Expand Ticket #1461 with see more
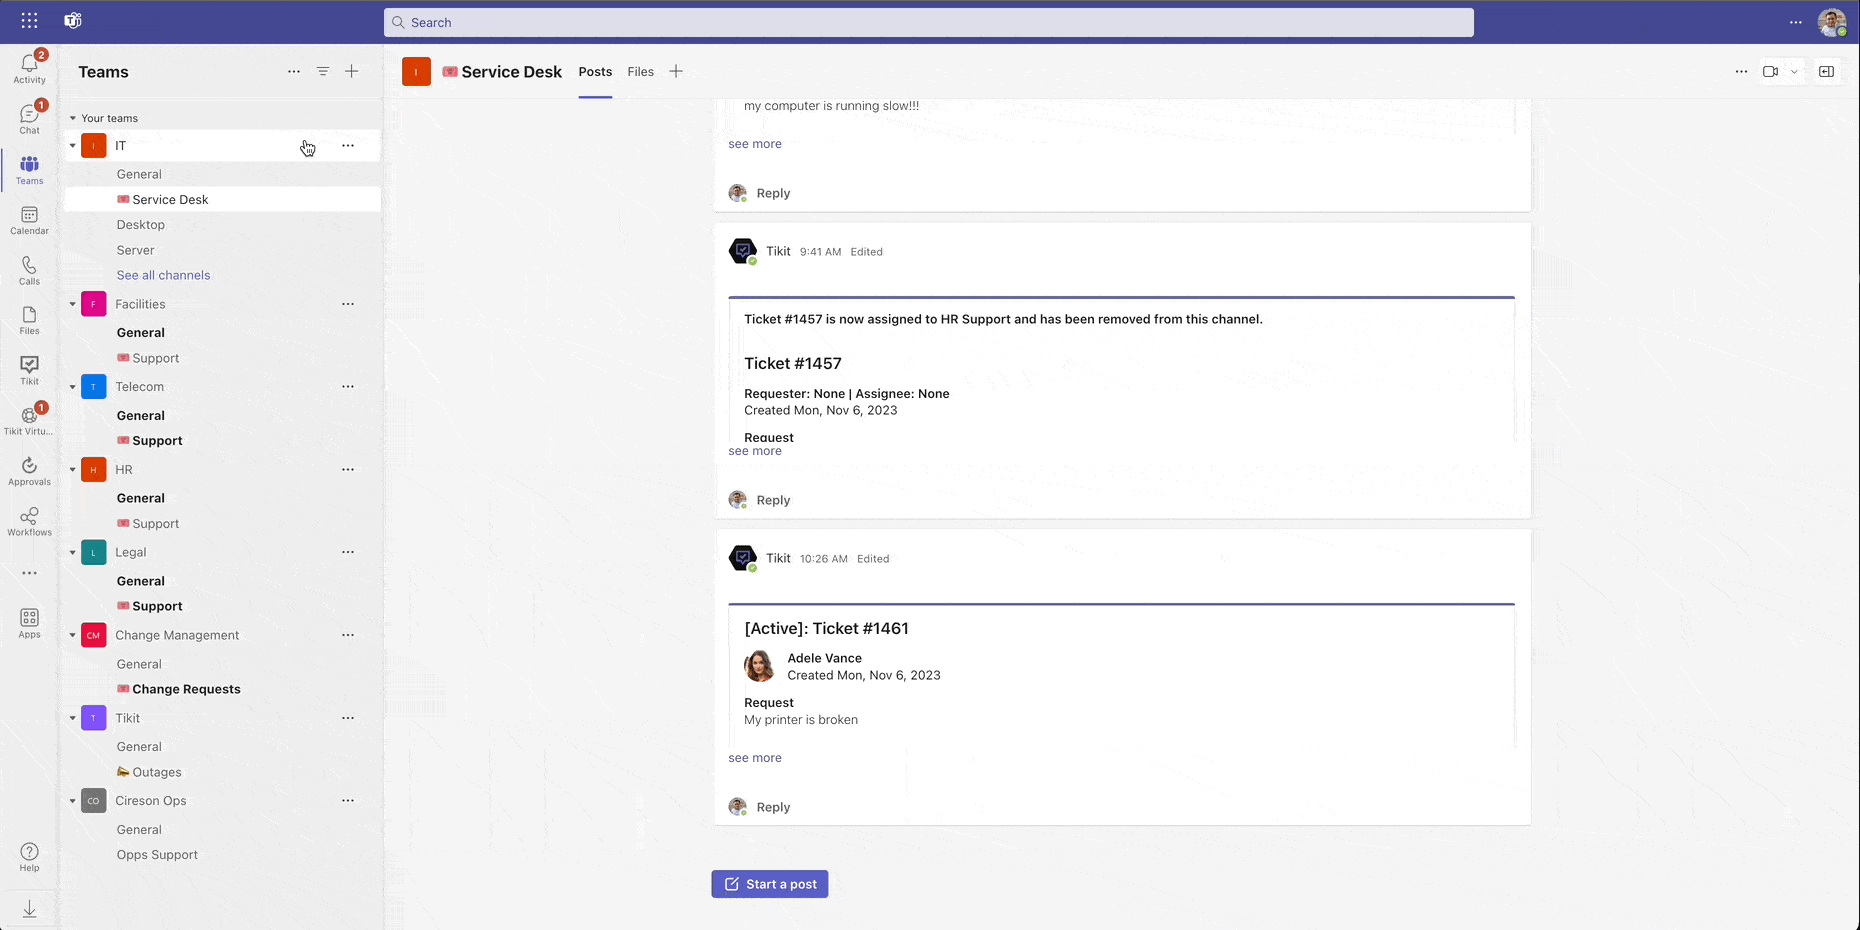This screenshot has height=930, width=1860. (755, 758)
